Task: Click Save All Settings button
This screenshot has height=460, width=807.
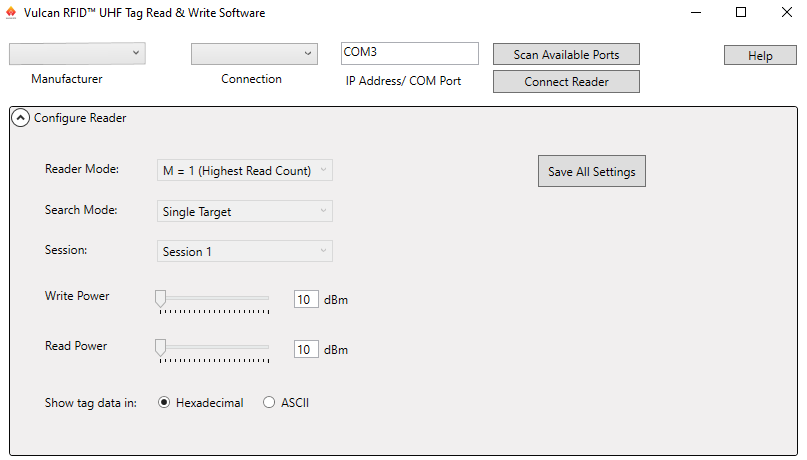Action: (x=591, y=172)
